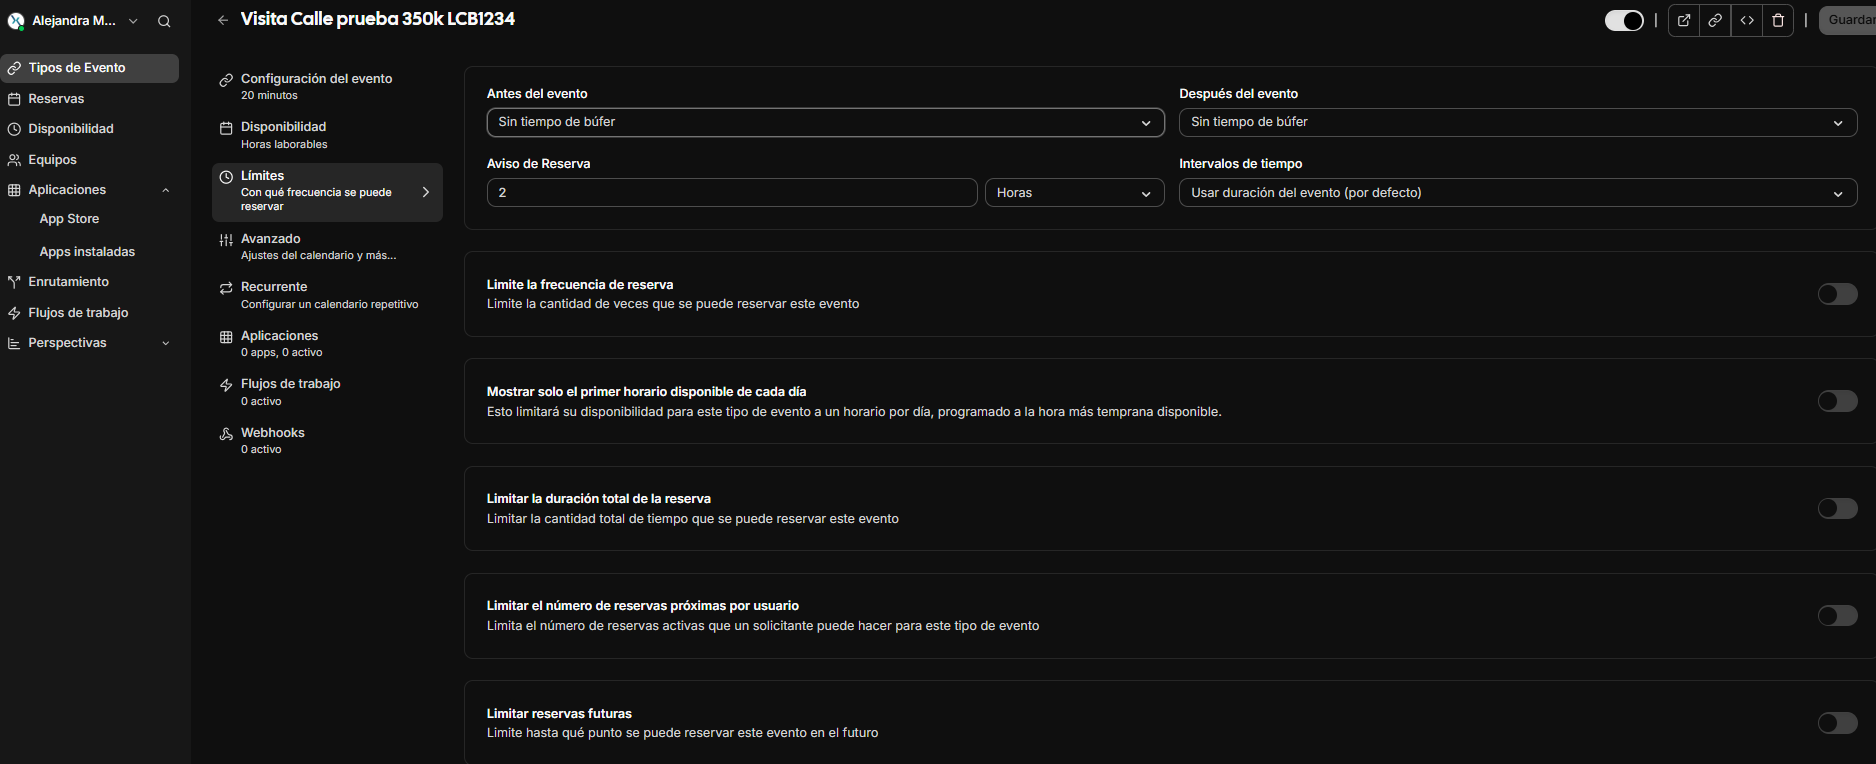
Task: Click the back arrow beside event title
Action: (x=223, y=20)
